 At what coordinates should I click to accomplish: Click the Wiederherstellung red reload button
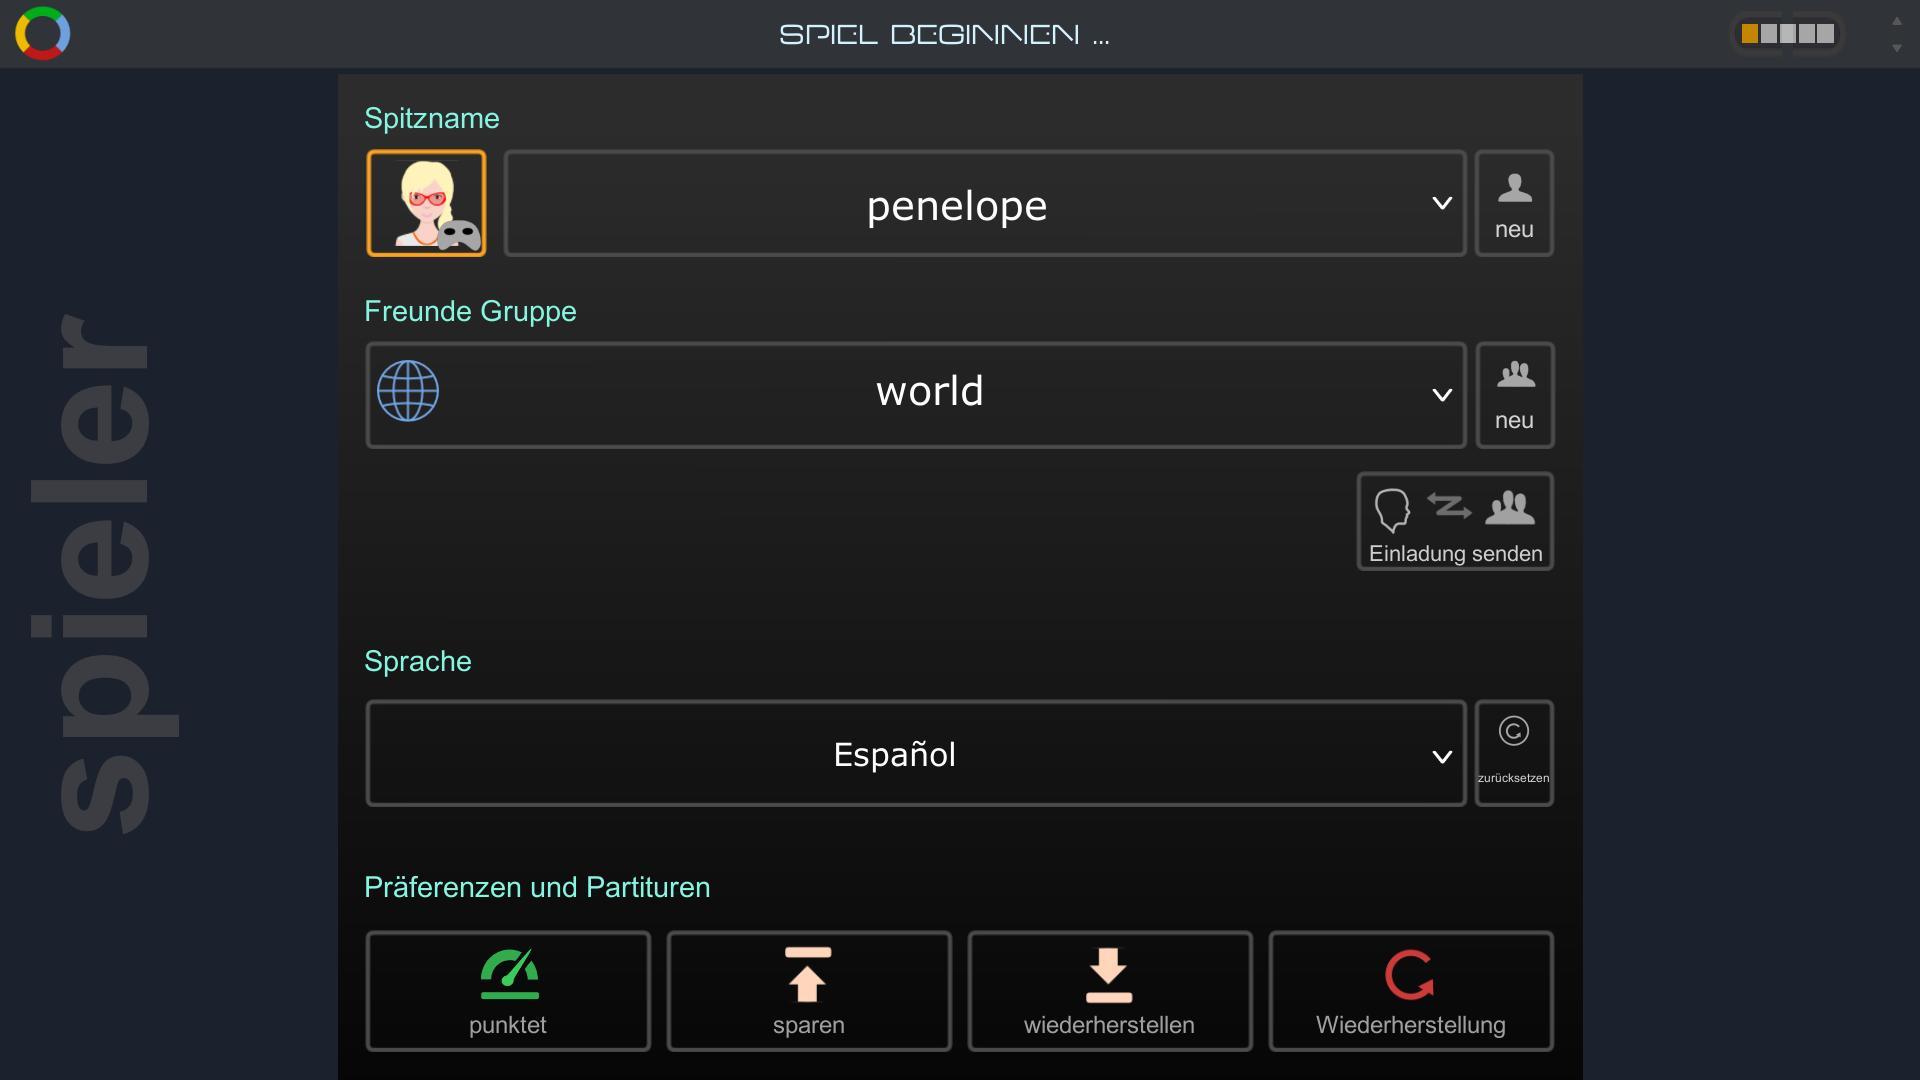pos(1411,991)
